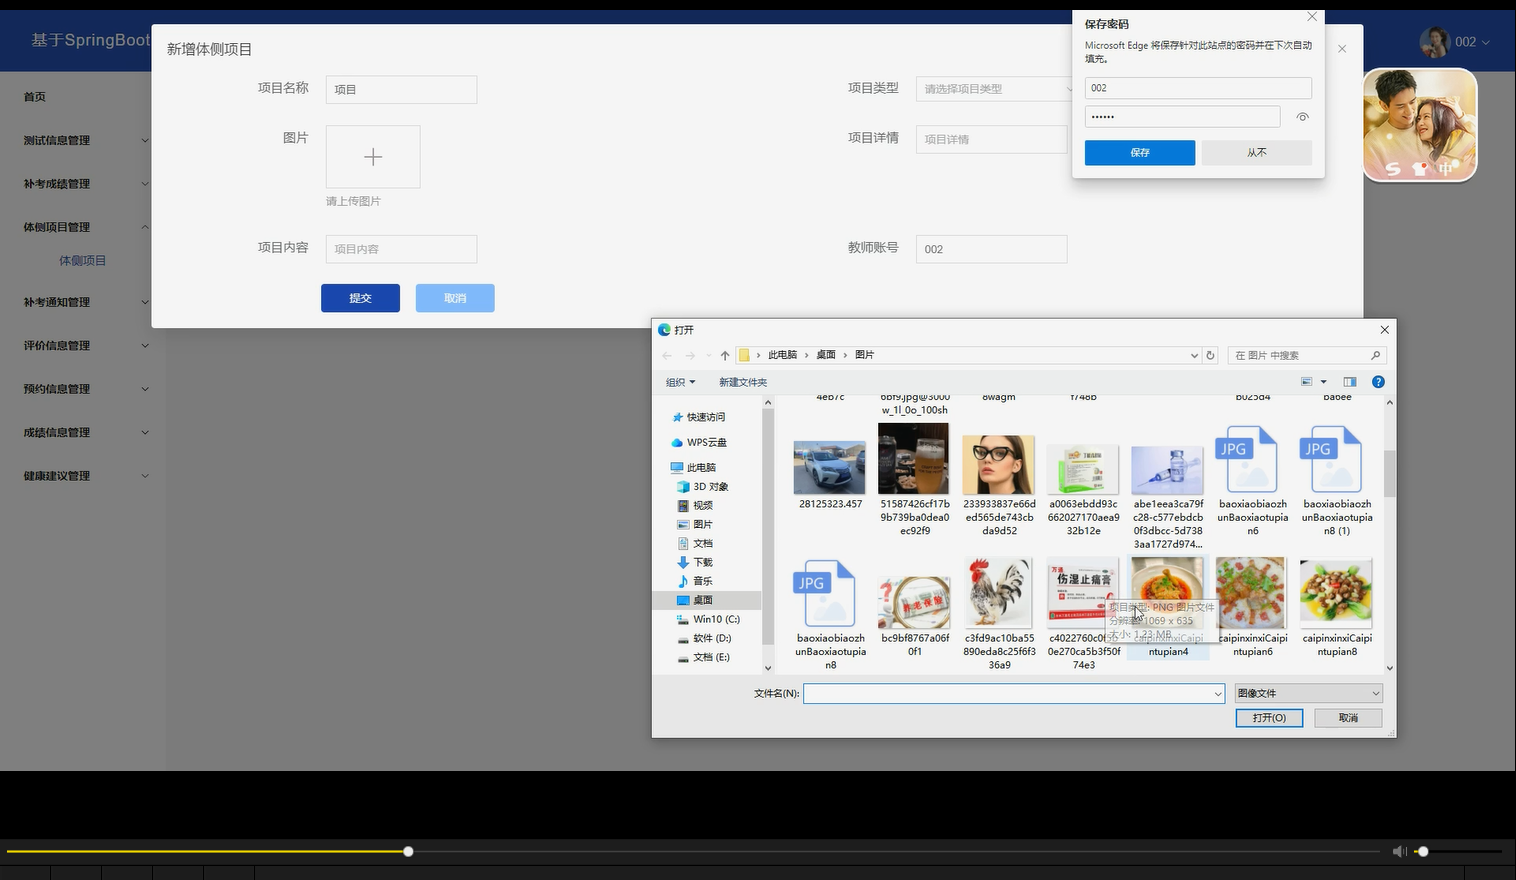
Task: Refresh the folder in the Open dialog
Action: tap(1210, 355)
